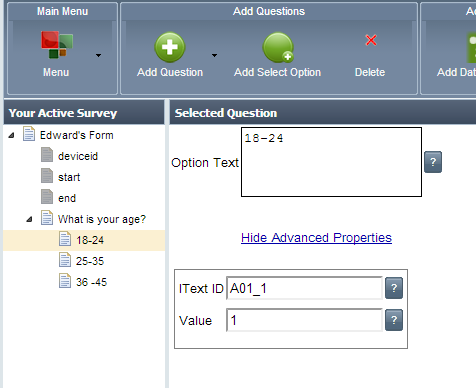Screen dimensions: 476x388
Task: Click the Value input field
Action: point(304,320)
